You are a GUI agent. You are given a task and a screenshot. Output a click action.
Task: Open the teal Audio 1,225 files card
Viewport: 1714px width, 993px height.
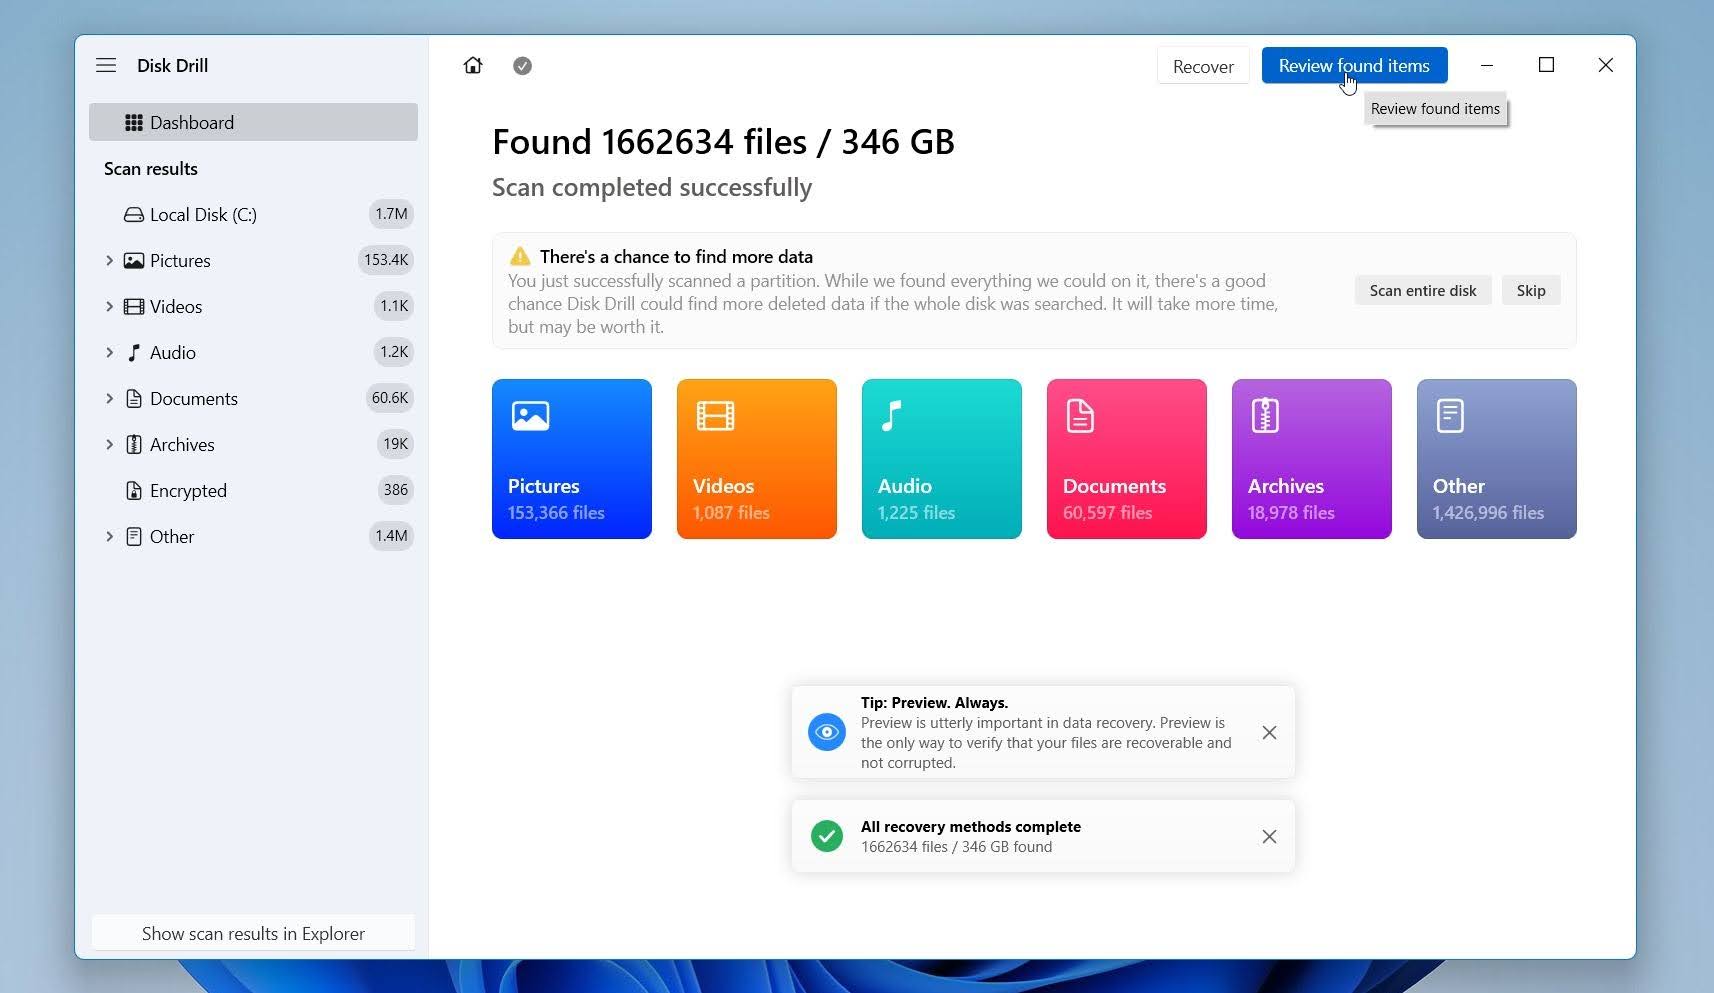(x=942, y=459)
